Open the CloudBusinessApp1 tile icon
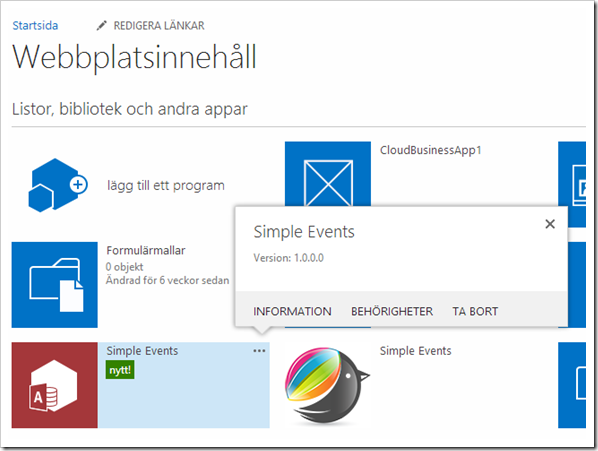The width and height of the screenshot is (598, 451). coord(328,174)
